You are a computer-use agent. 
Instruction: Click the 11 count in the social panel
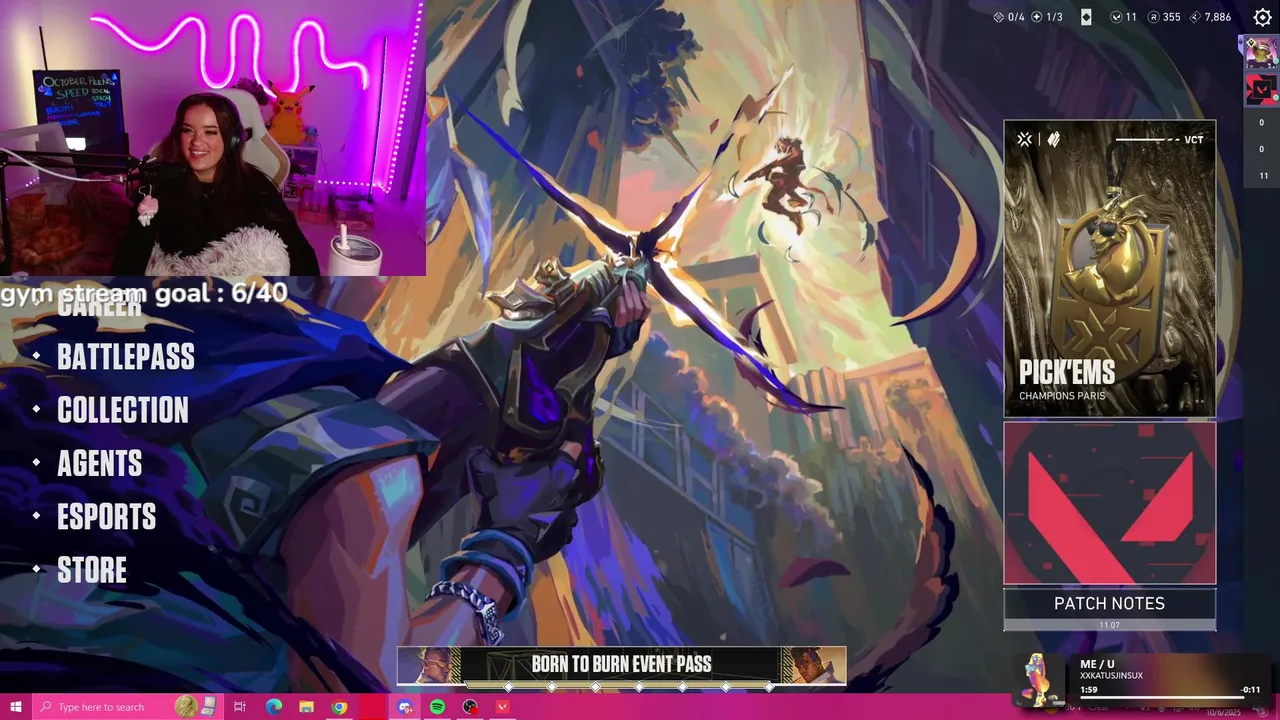point(1263,176)
